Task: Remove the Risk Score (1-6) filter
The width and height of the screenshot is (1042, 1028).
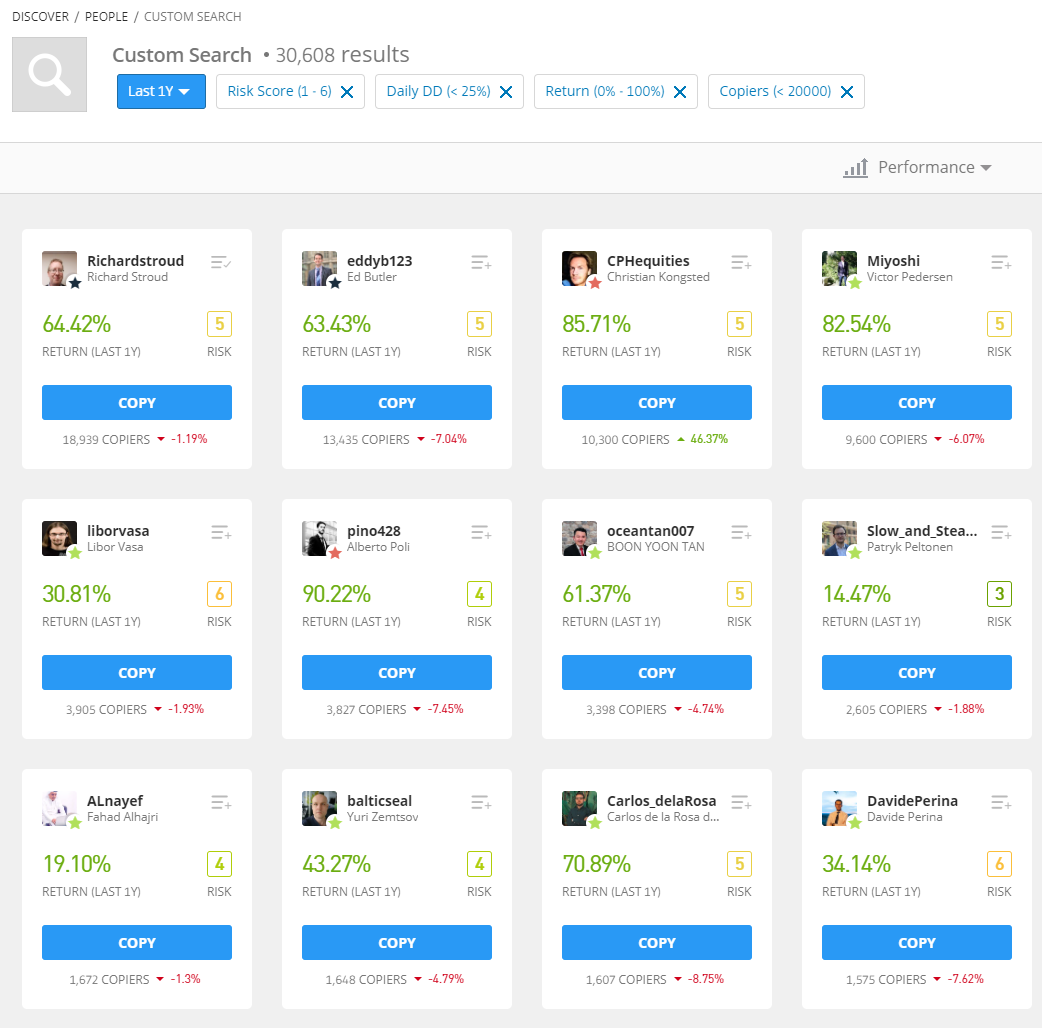Action: tap(347, 91)
